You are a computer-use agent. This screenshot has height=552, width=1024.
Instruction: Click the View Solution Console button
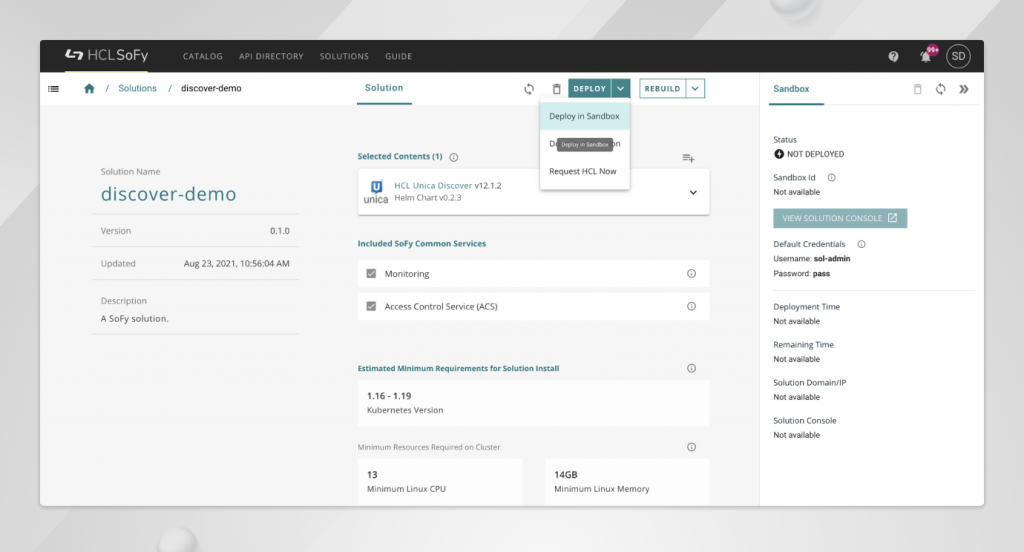coord(839,218)
